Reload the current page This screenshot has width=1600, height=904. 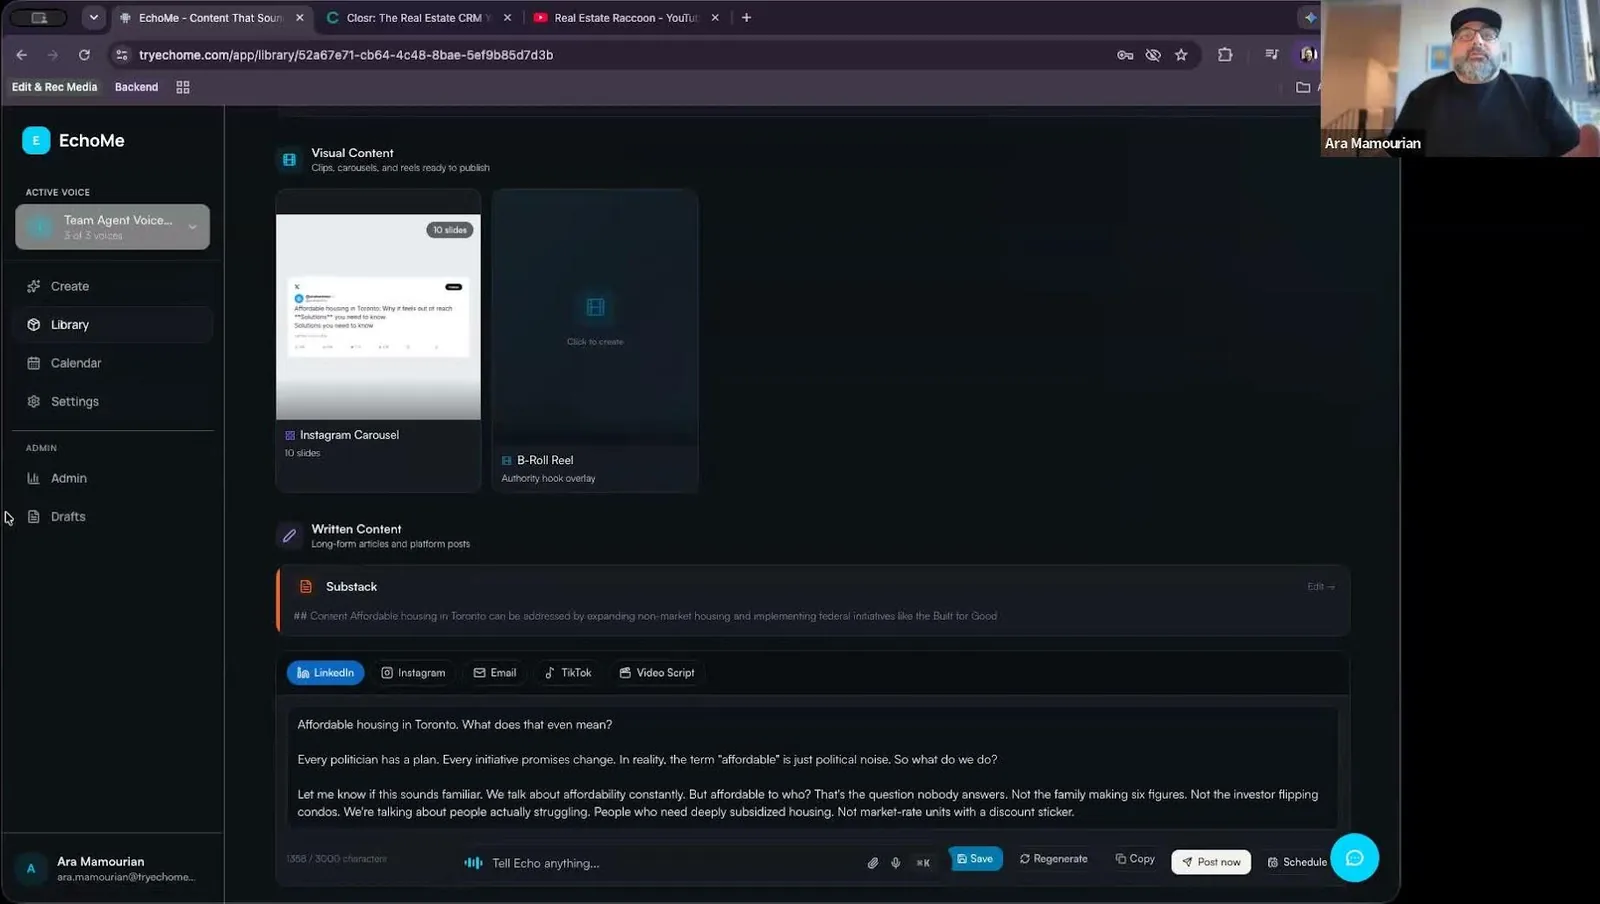pyautogui.click(x=84, y=55)
